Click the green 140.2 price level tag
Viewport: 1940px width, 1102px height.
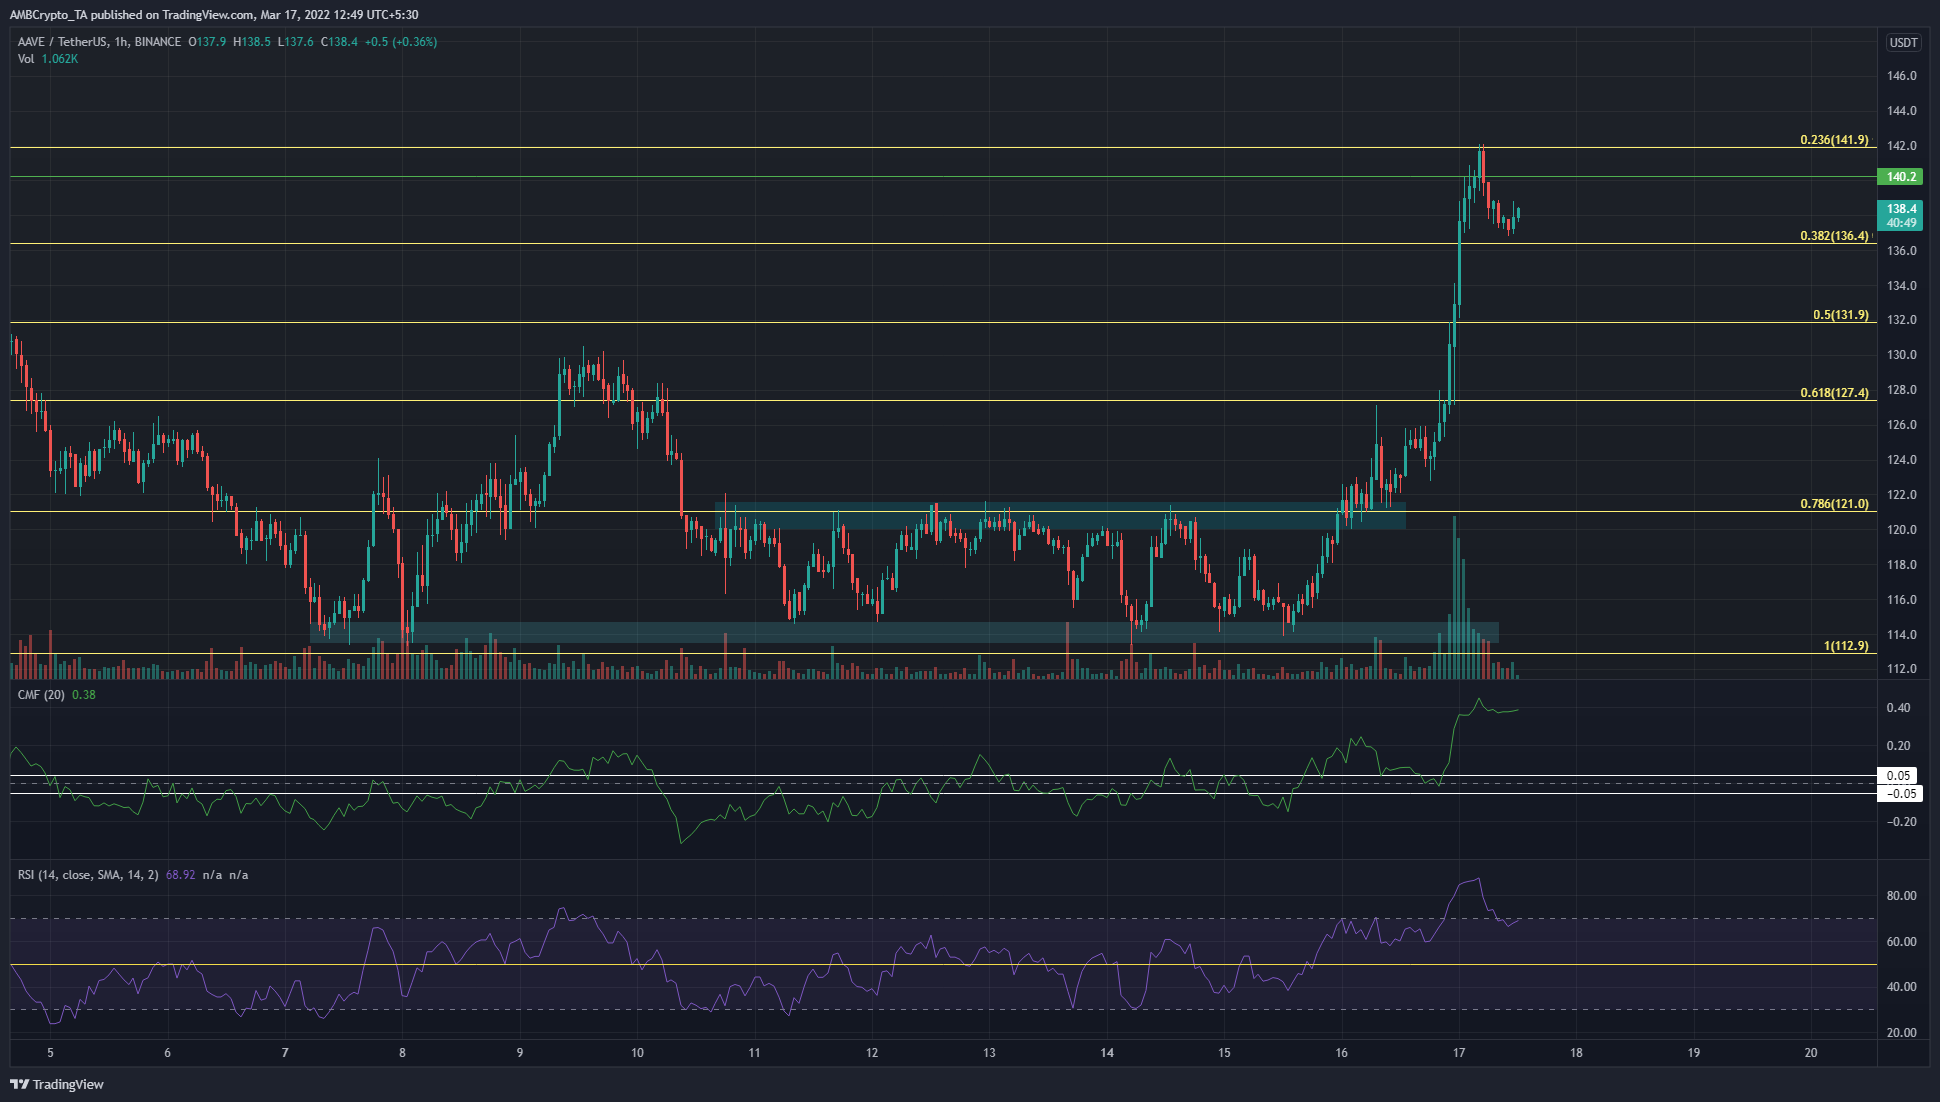[1899, 175]
